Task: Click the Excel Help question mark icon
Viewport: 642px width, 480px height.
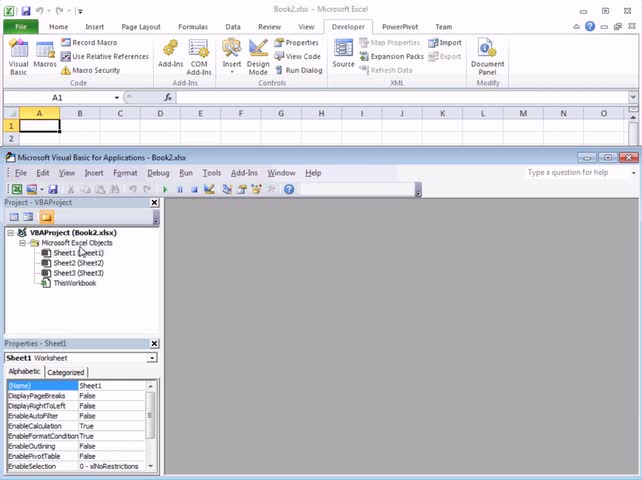Action: click(x=590, y=27)
